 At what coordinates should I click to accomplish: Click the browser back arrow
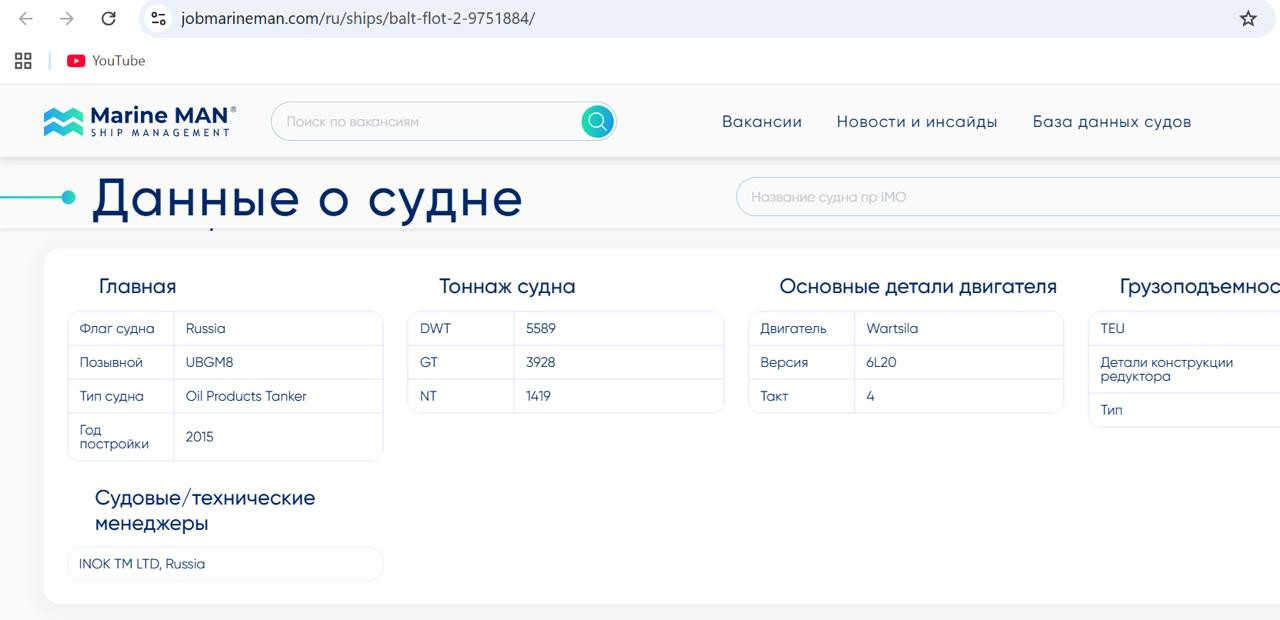pos(26,19)
